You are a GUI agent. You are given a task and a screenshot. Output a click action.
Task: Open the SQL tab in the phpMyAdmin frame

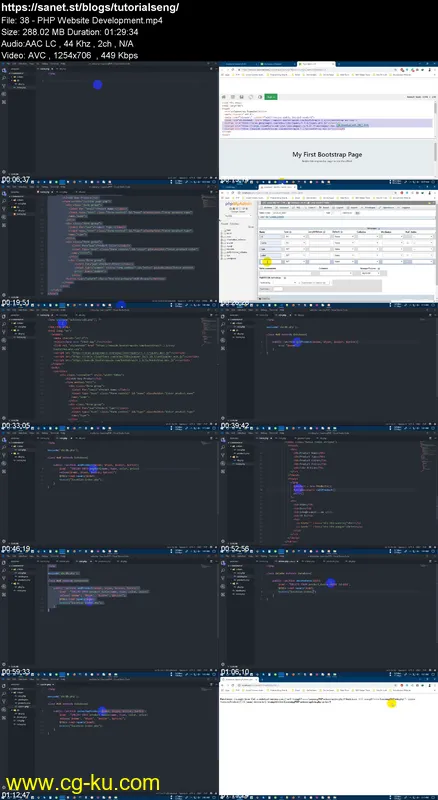click(297, 208)
